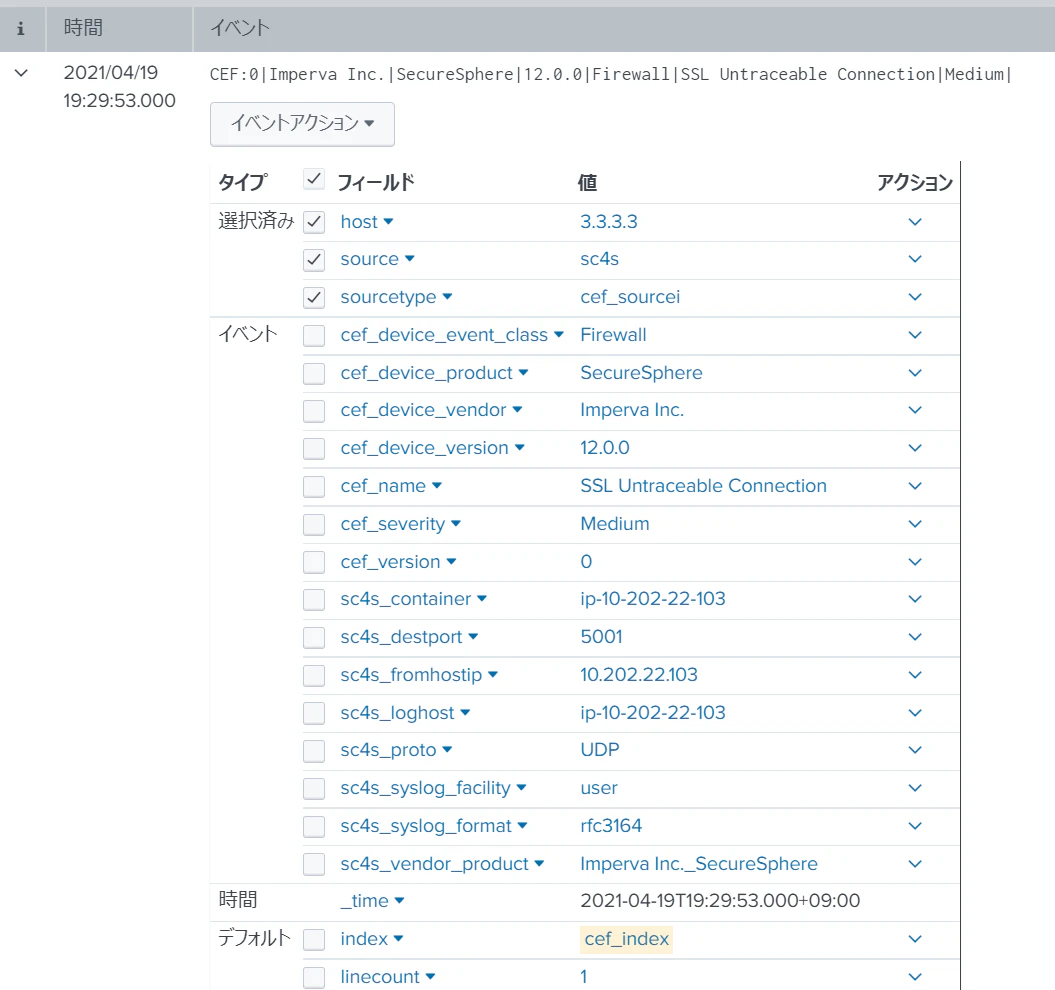Expand the action chevron for linecount row
Viewport: 1055px width, 990px height.
[915, 977]
